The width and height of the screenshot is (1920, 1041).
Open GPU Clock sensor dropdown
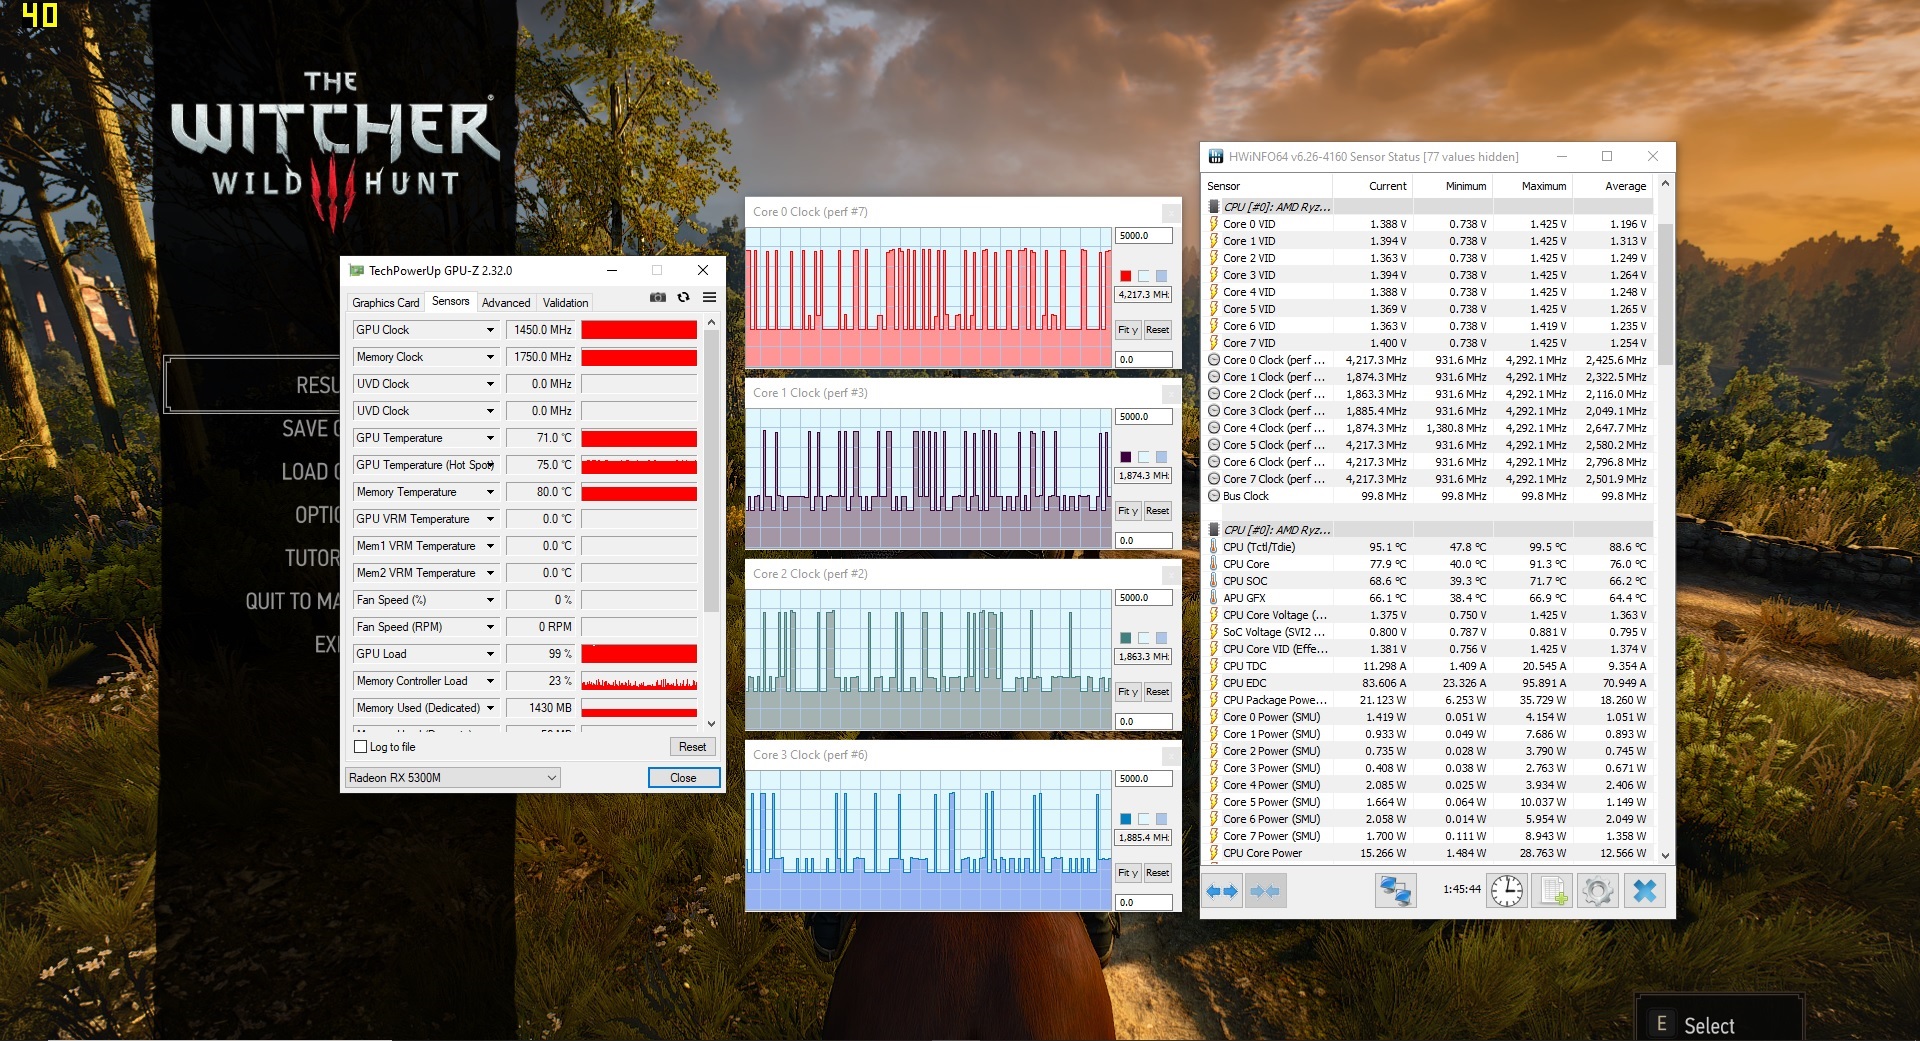(490, 330)
